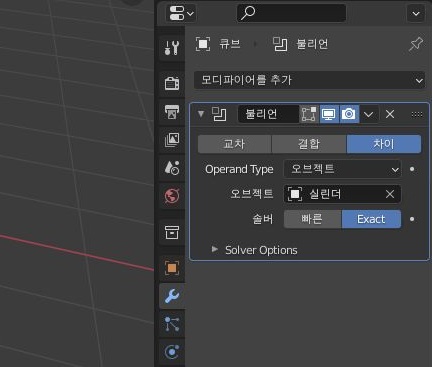Click the properties search field
Screen dimensions: 432x367
pyautogui.click(x=291, y=13)
